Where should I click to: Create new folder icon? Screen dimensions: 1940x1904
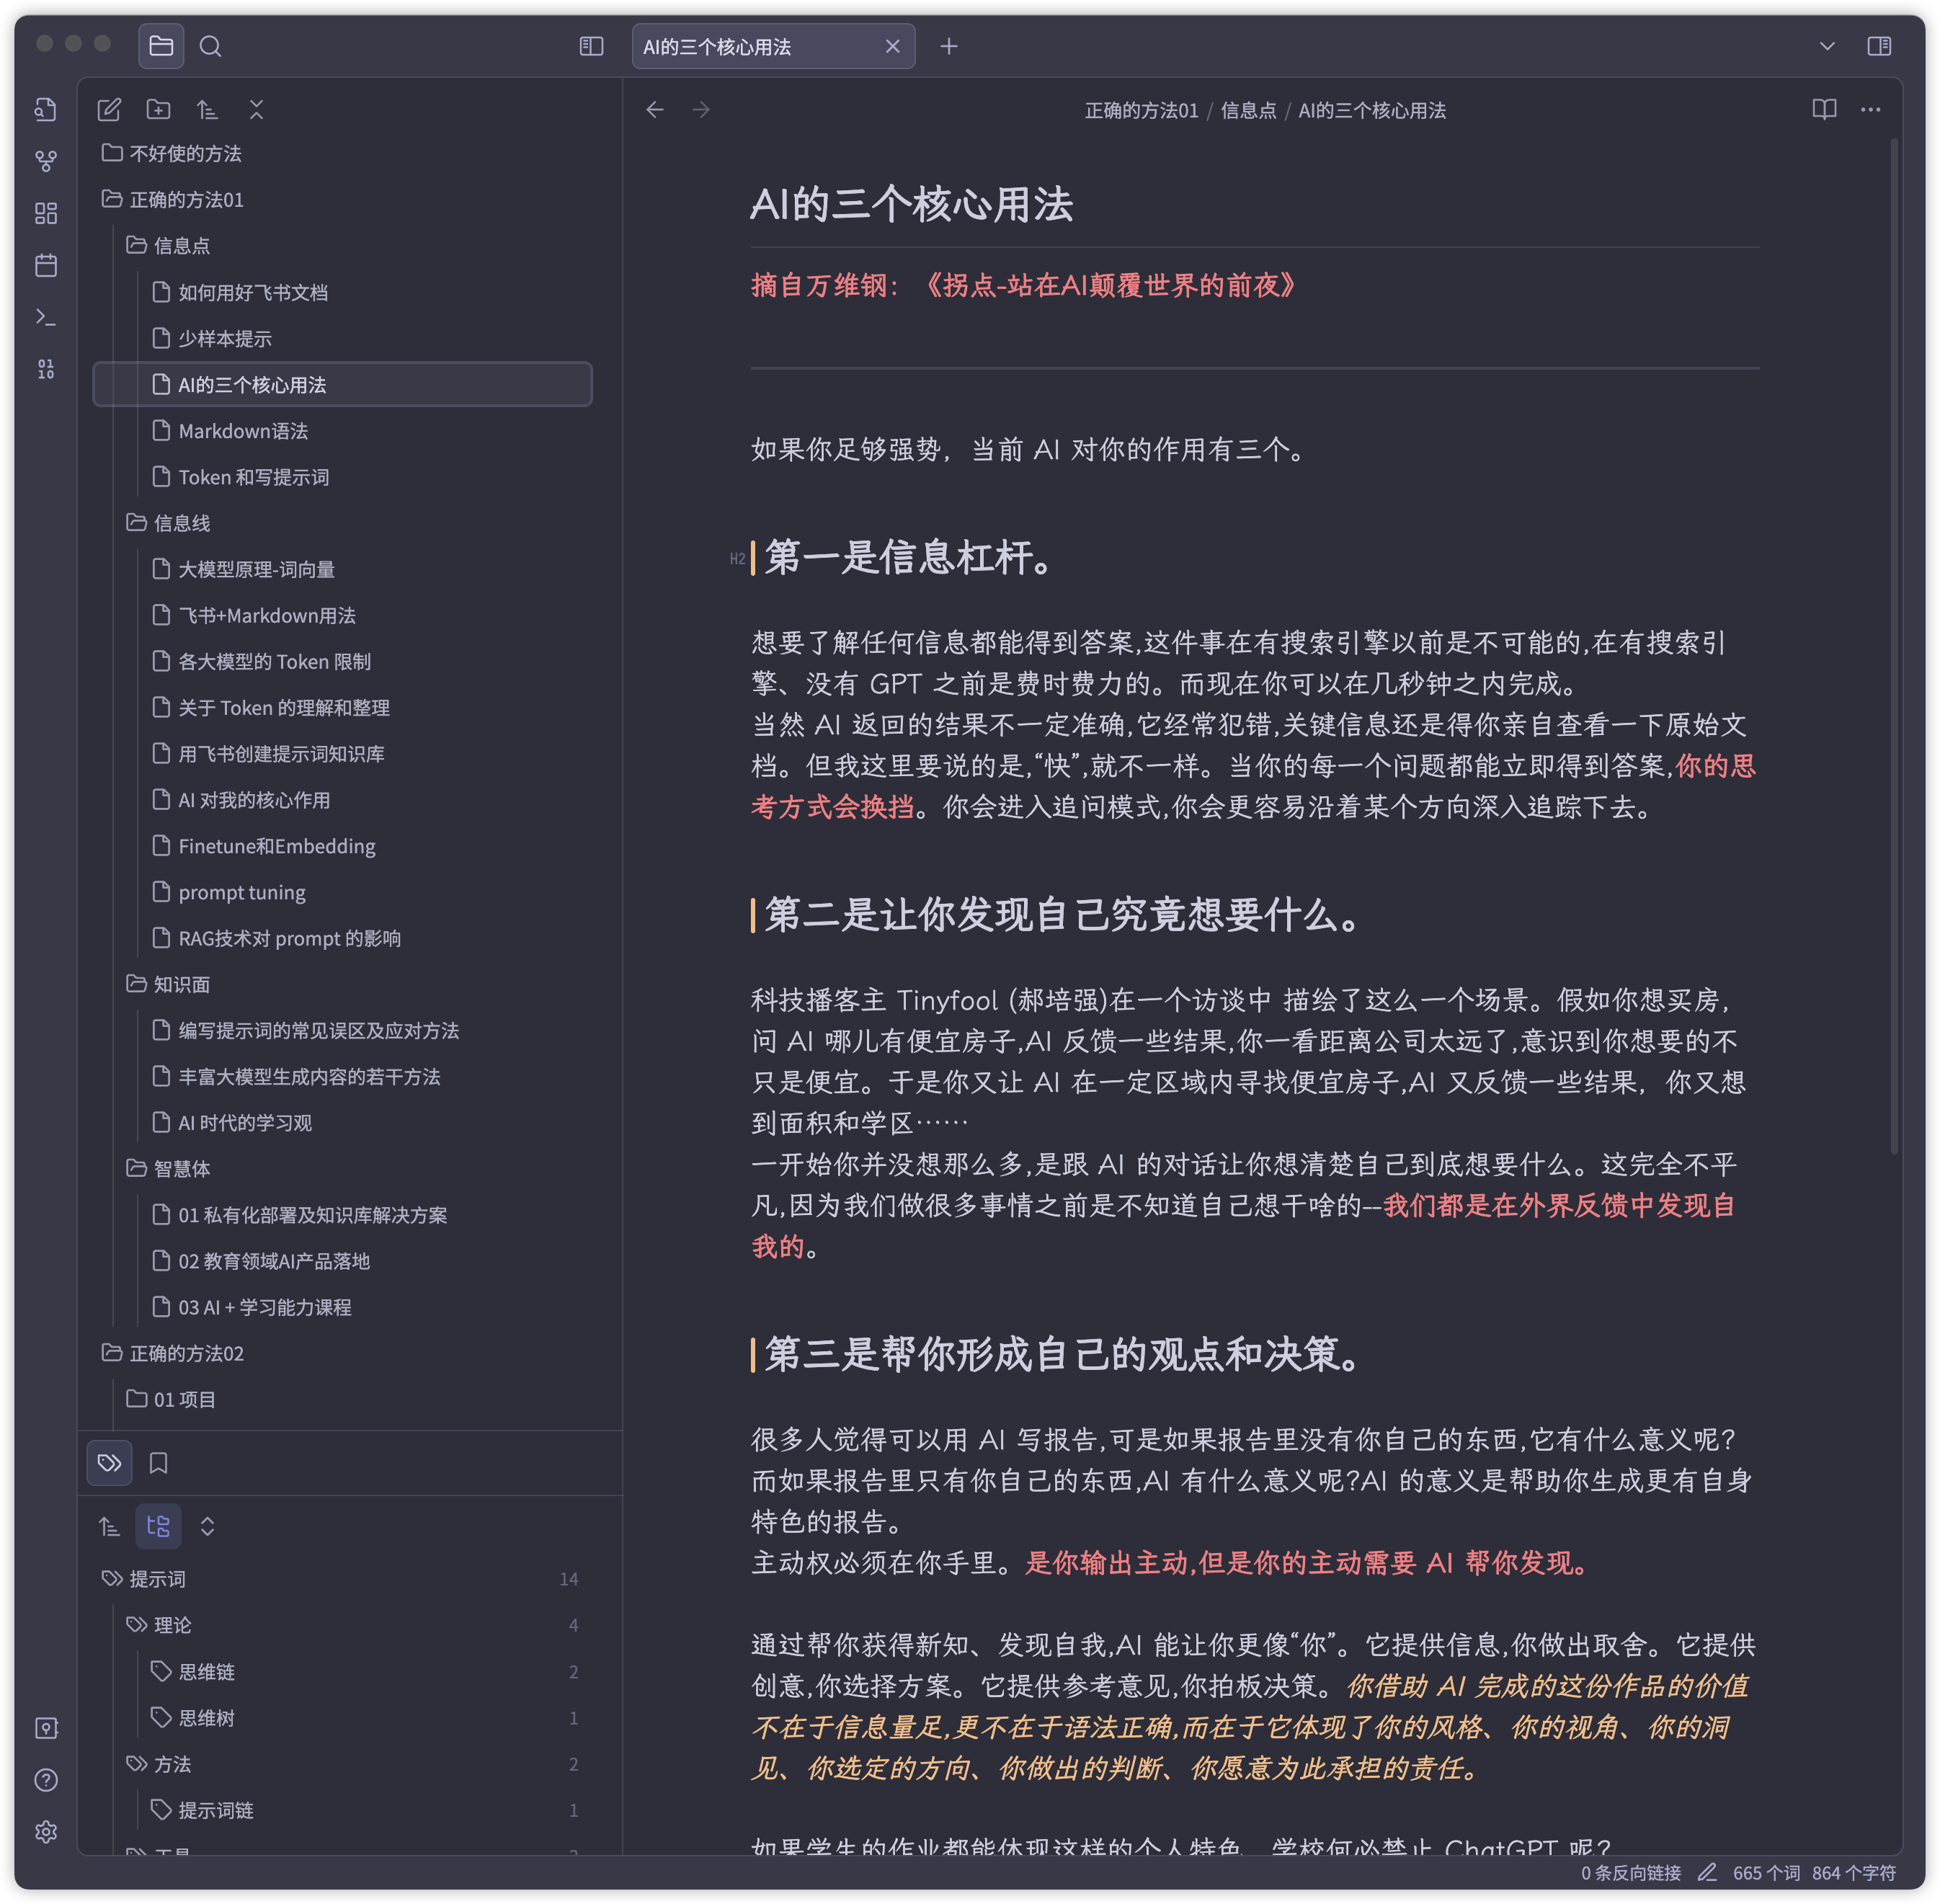[158, 109]
